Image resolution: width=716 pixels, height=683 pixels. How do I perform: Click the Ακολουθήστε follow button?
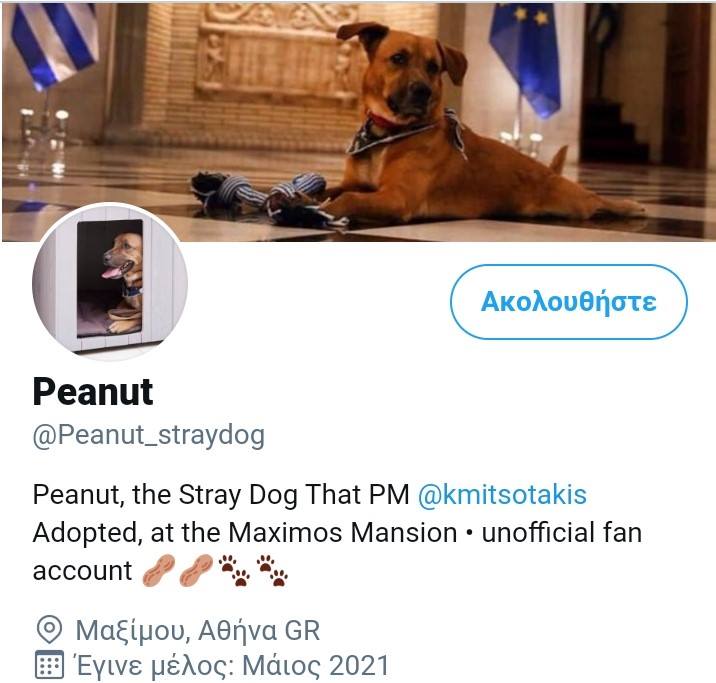click(x=569, y=302)
